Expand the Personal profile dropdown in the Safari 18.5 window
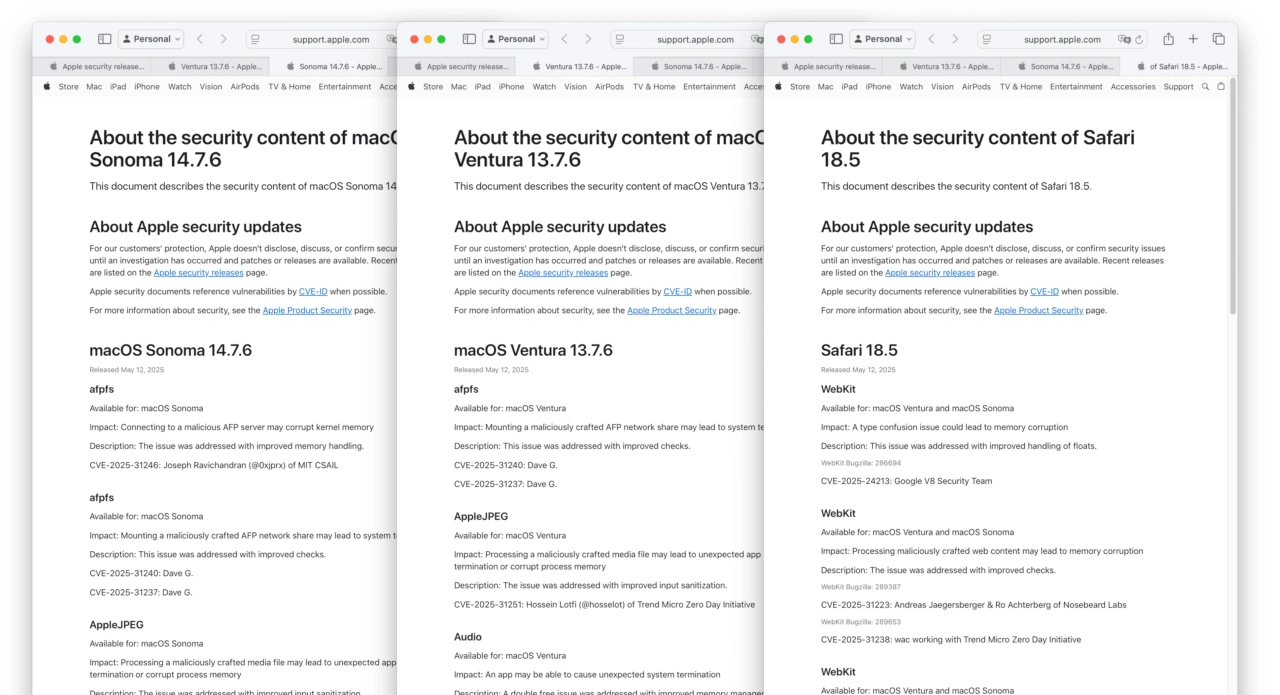Viewport: 1280px width, 695px height. (883, 39)
